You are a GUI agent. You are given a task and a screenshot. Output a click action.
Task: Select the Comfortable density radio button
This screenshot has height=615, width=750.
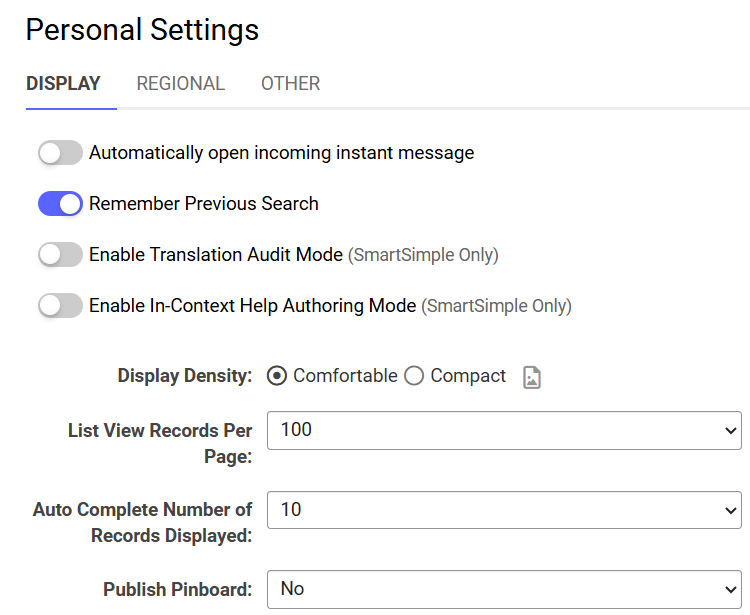[x=277, y=376]
